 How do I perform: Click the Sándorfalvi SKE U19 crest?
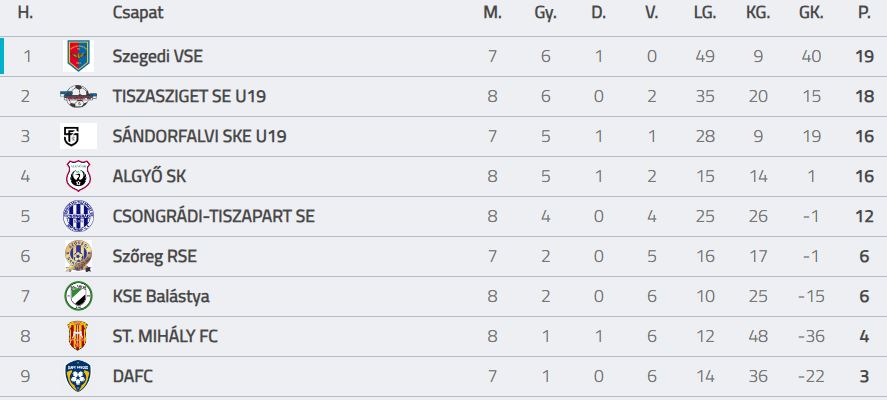pos(78,136)
